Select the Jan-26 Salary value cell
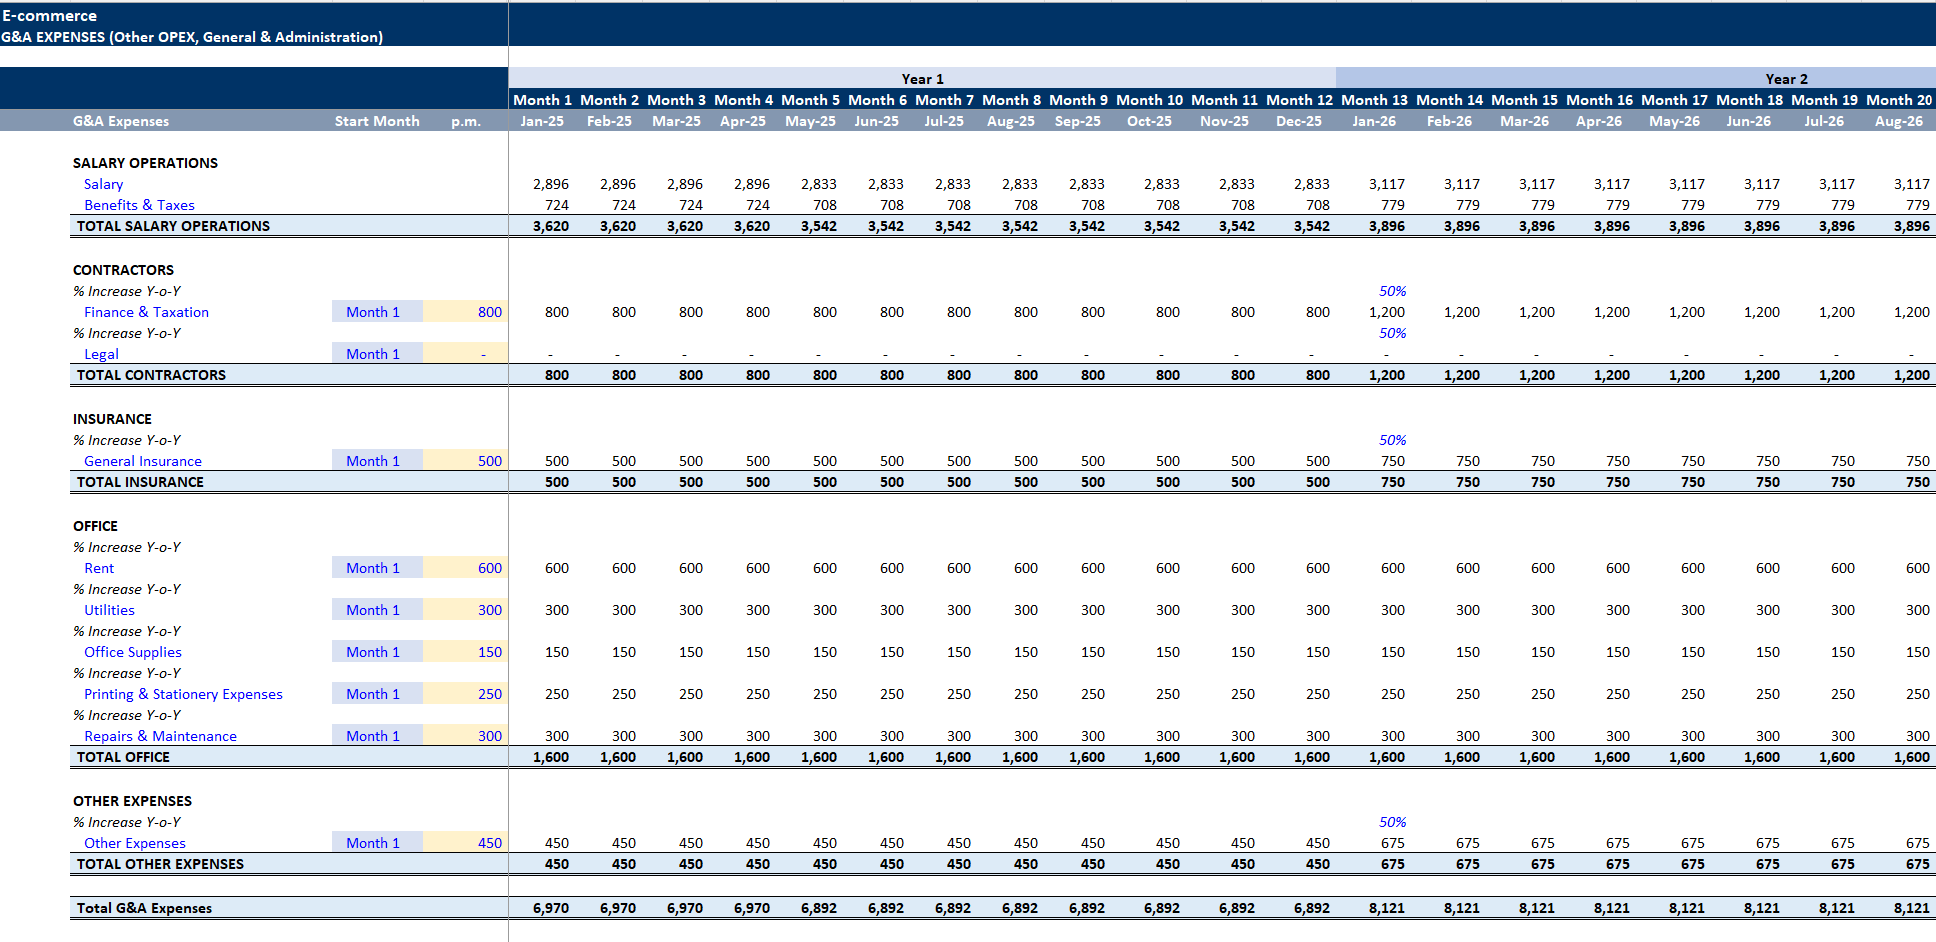Image resolution: width=1936 pixels, height=942 pixels. (x=1386, y=184)
